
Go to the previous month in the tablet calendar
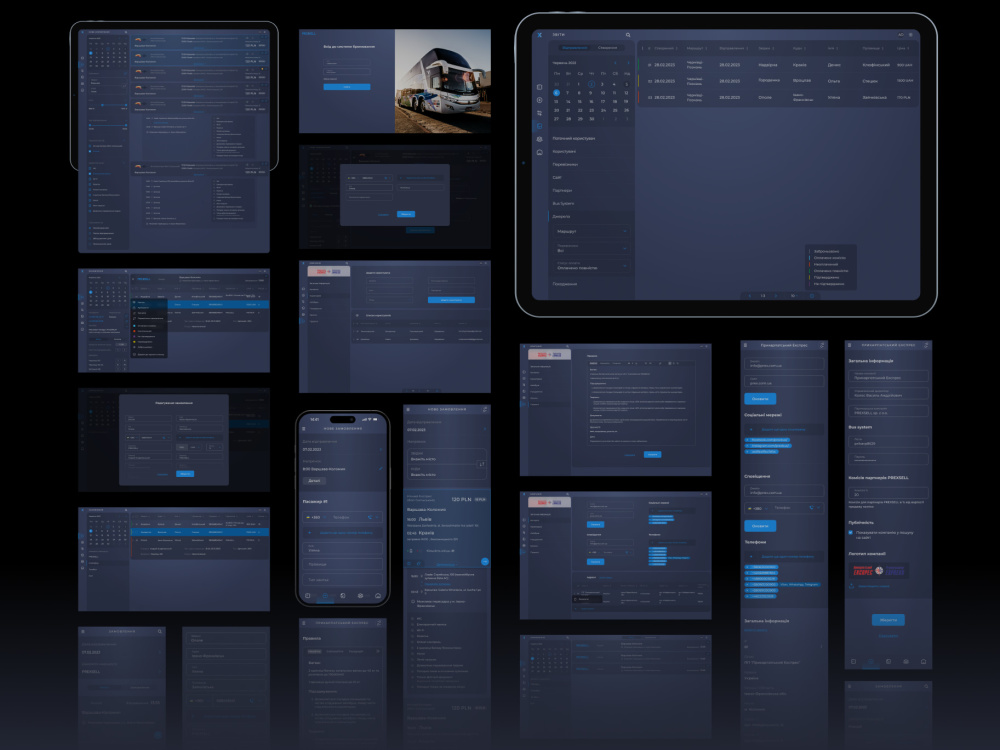(x=615, y=62)
